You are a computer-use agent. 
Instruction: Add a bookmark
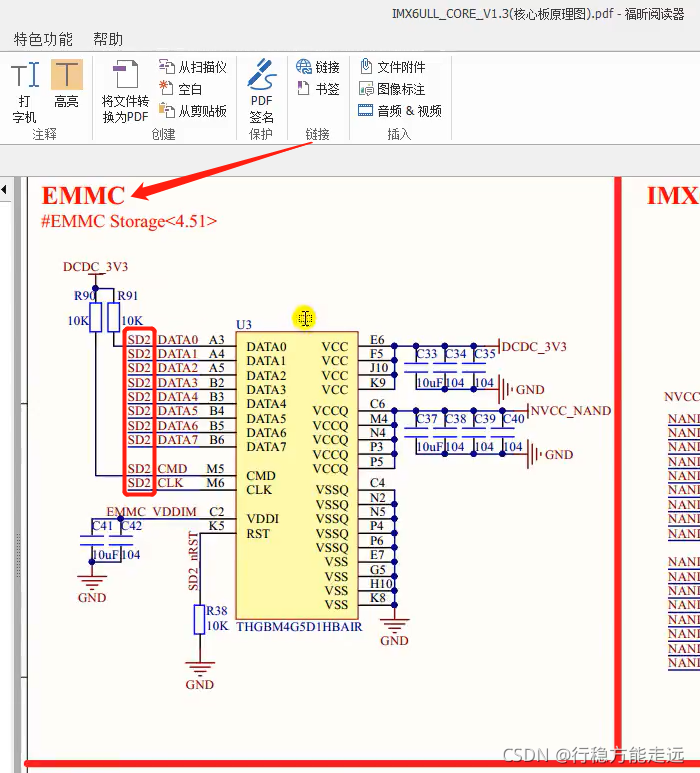pos(318,89)
